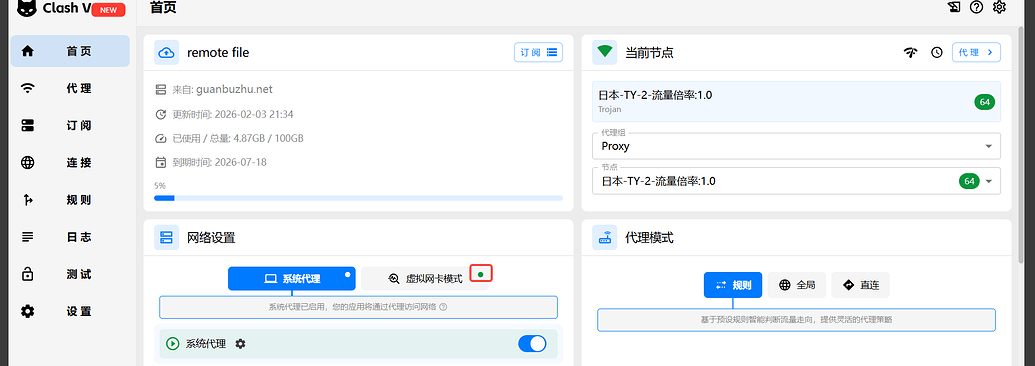Click the 来自: guanbuzhu.net source text
This screenshot has width=1035, height=366.
tap(222, 89)
